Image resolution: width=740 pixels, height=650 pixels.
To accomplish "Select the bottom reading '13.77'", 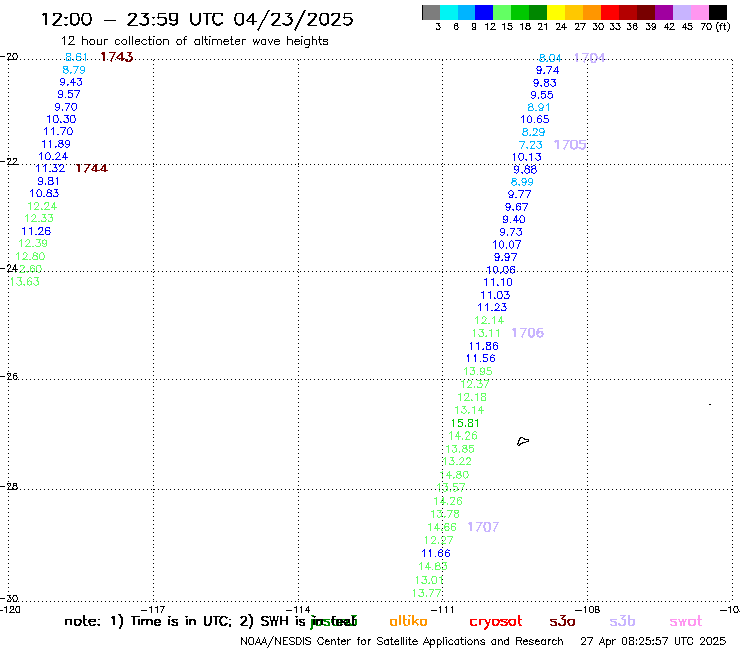I will 427,593.
